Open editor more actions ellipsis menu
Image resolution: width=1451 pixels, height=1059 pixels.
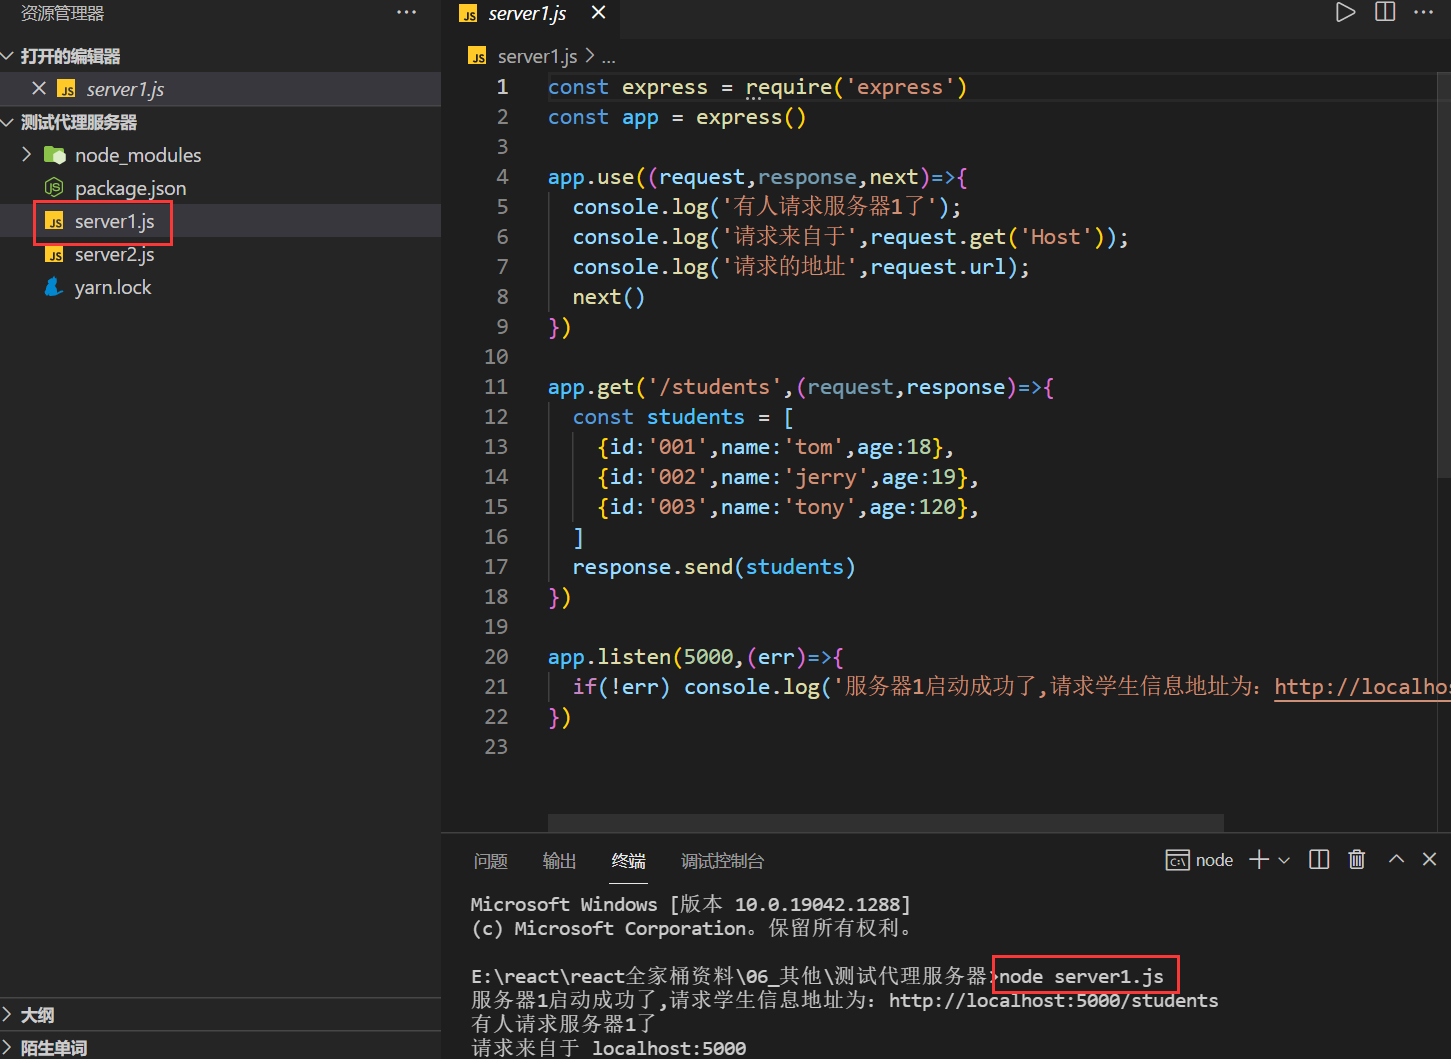pos(1423,12)
